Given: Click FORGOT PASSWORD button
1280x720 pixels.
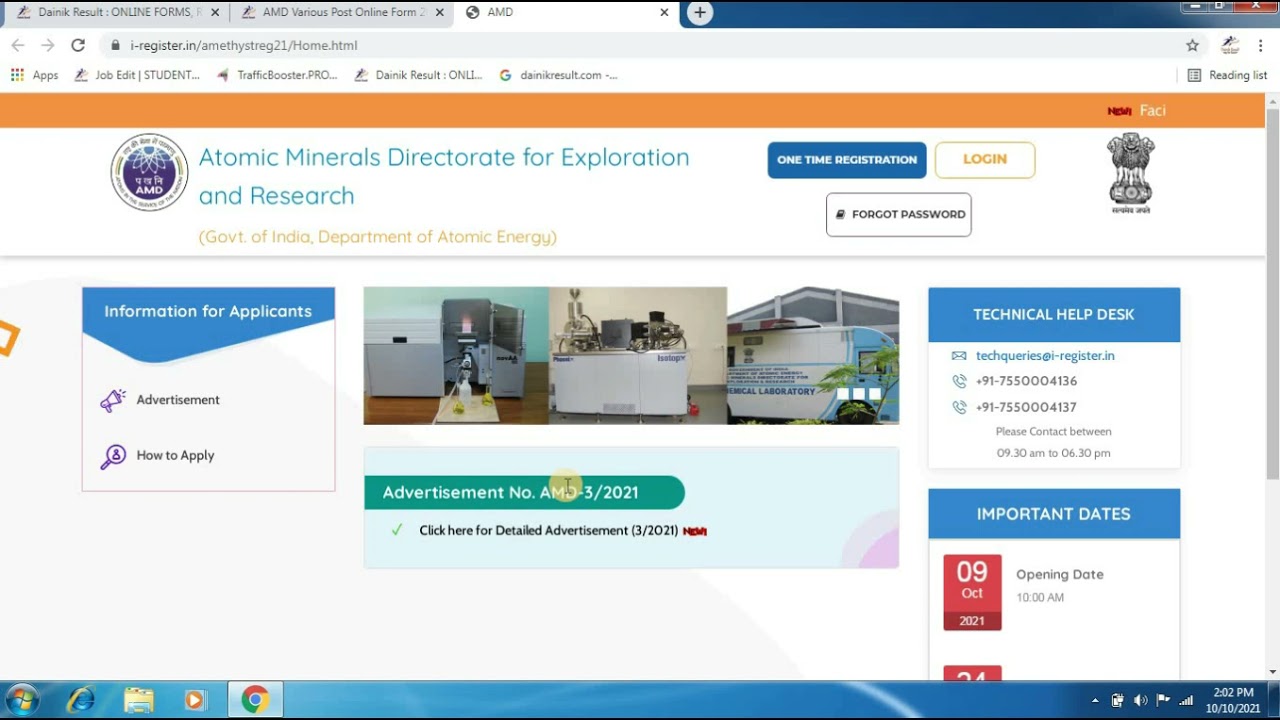Looking at the screenshot, I should pyautogui.click(x=899, y=215).
